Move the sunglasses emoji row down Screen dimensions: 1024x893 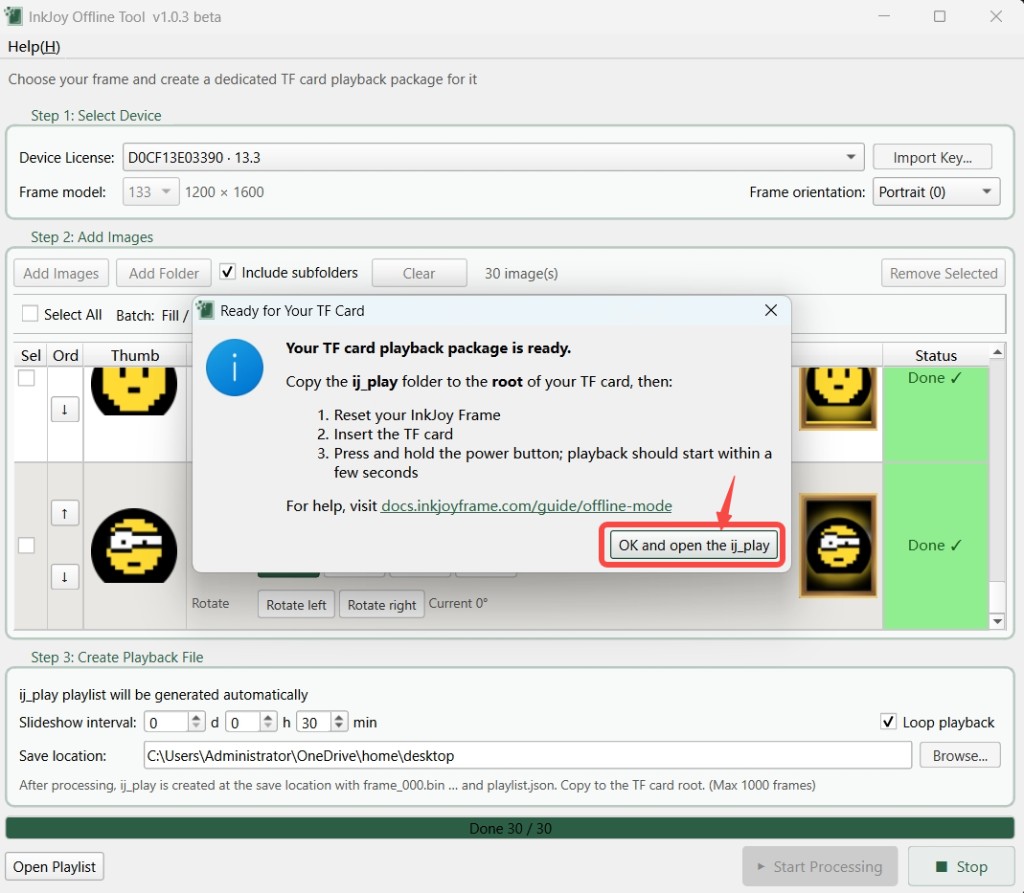tap(65, 577)
